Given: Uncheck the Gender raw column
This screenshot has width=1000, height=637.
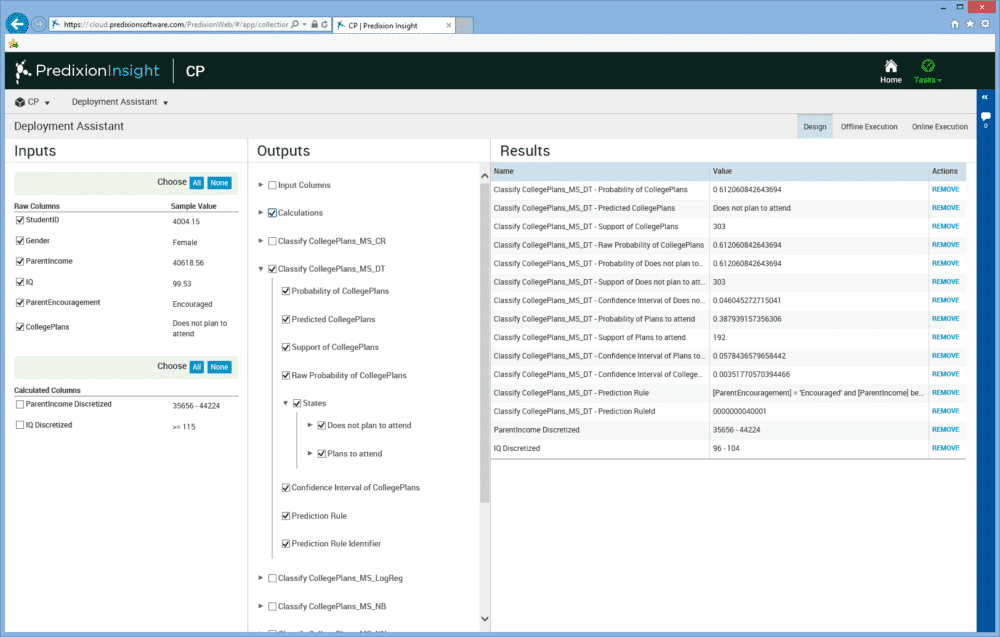Looking at the screenshot, I should click(x=20, y=241).
